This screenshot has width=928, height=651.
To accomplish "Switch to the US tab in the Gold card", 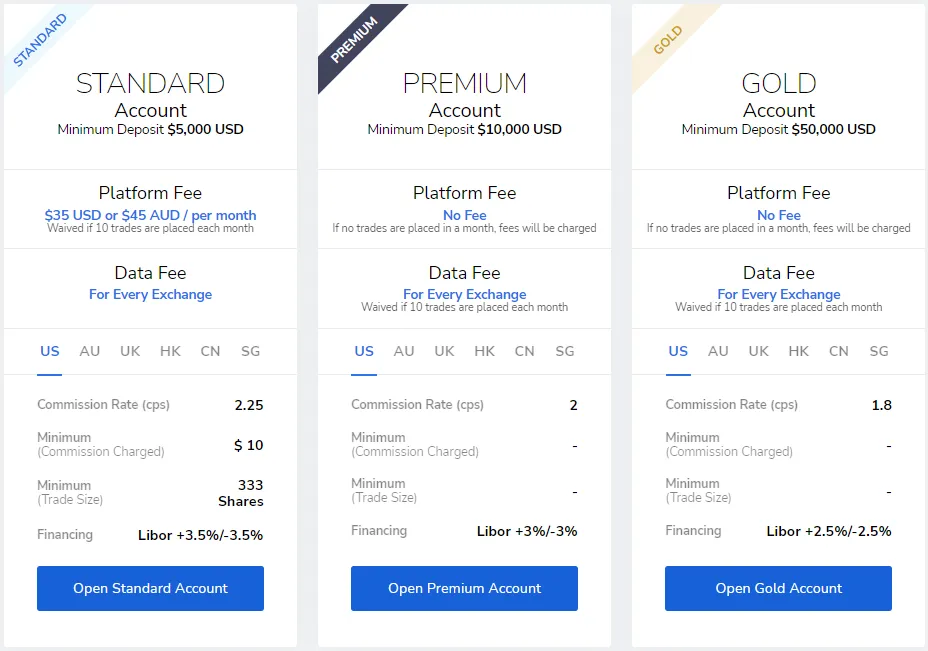I will 678,351.
